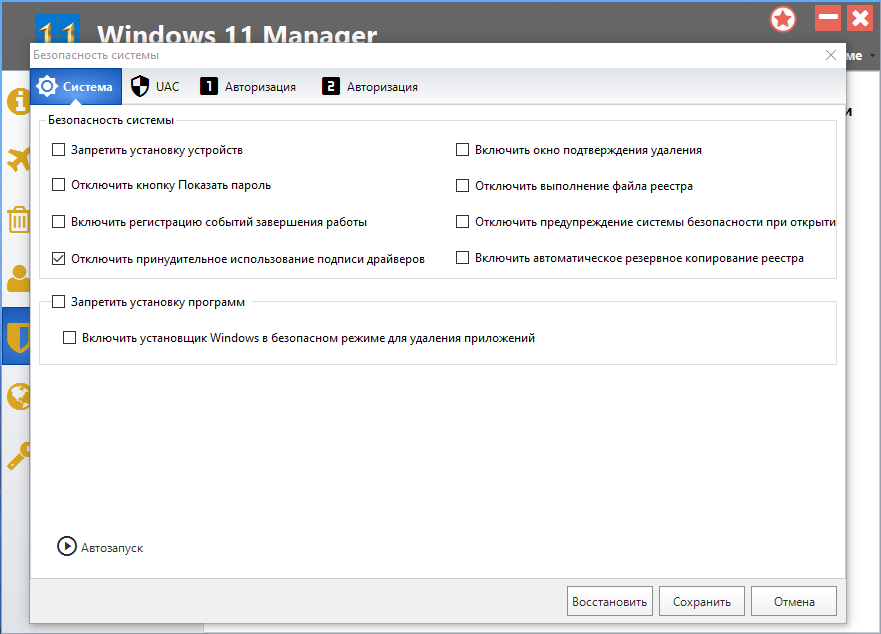This screenshot has width=881, height=634.
Task: Click the UAC shield icon
Action: (139, 87)
